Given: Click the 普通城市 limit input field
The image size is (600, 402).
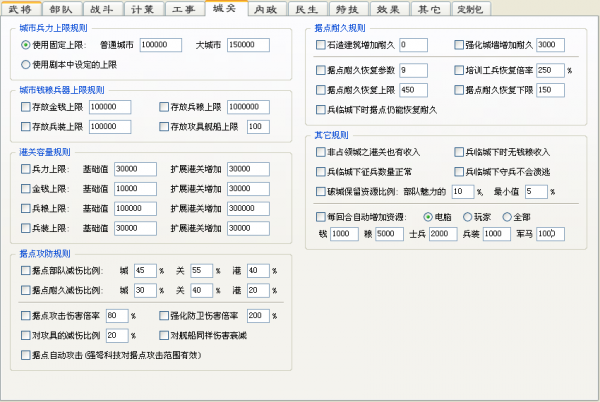Looking at the screenshot, I should [167, 45].
